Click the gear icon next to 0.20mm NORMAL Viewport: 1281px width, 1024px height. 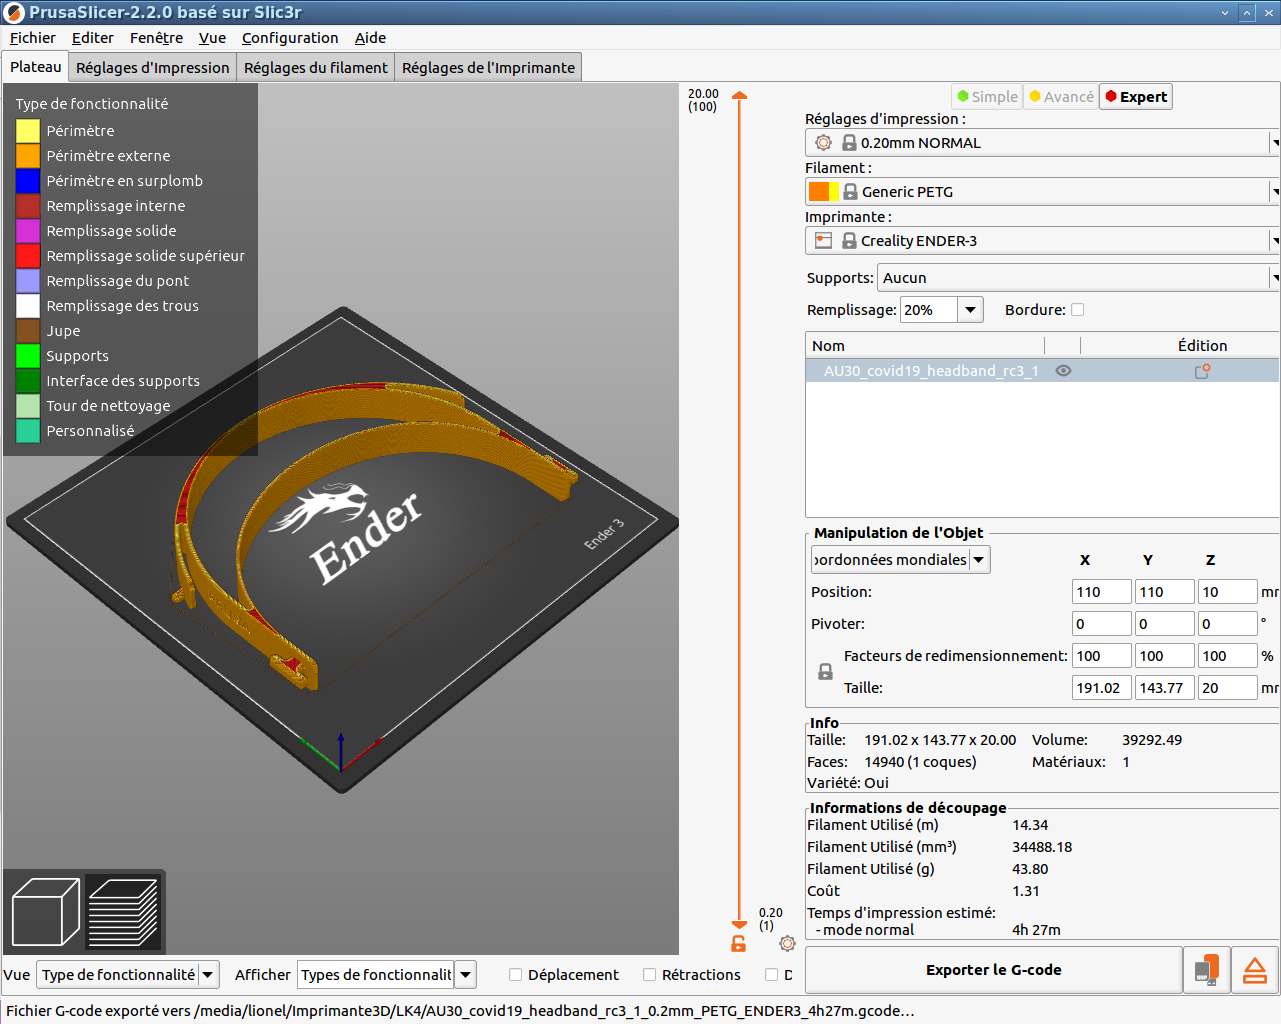[823, 143]
